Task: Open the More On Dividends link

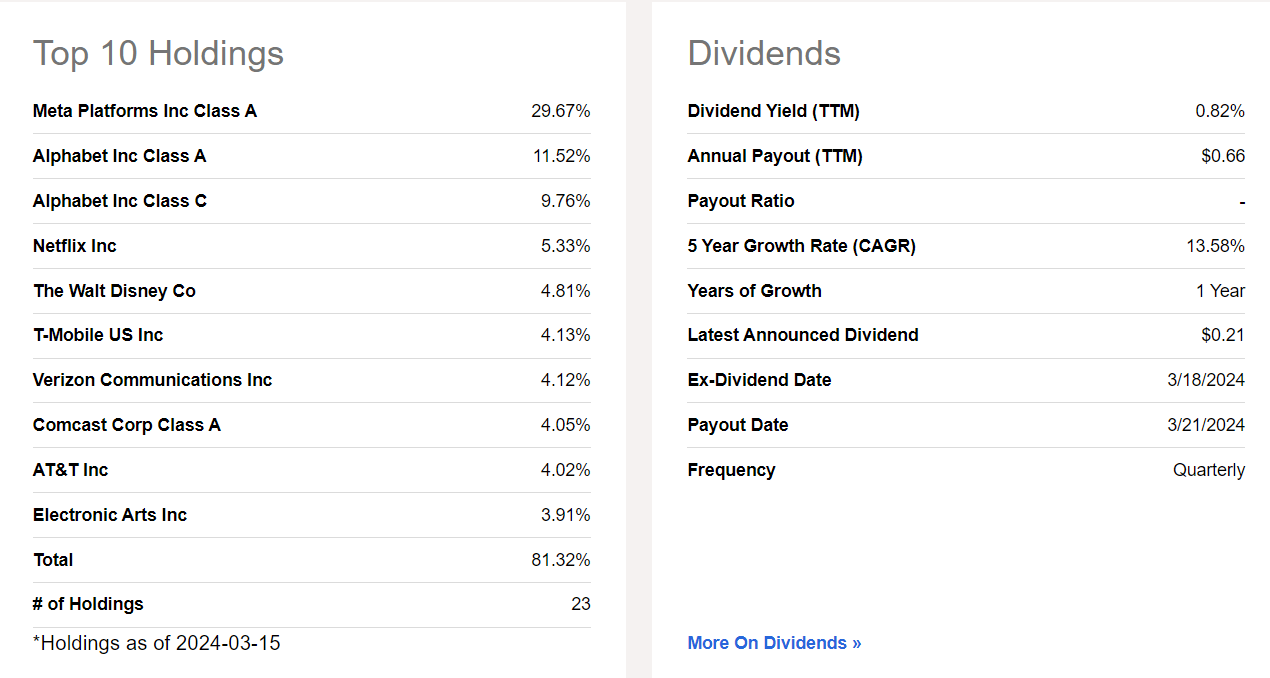Action: [774, 643]
